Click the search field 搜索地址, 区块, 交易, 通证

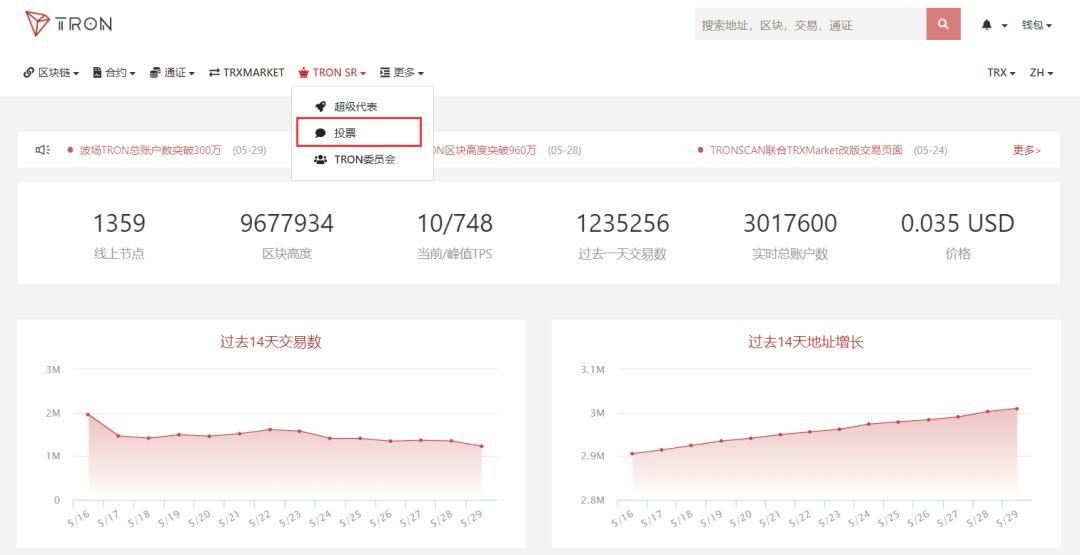[810, 24]
